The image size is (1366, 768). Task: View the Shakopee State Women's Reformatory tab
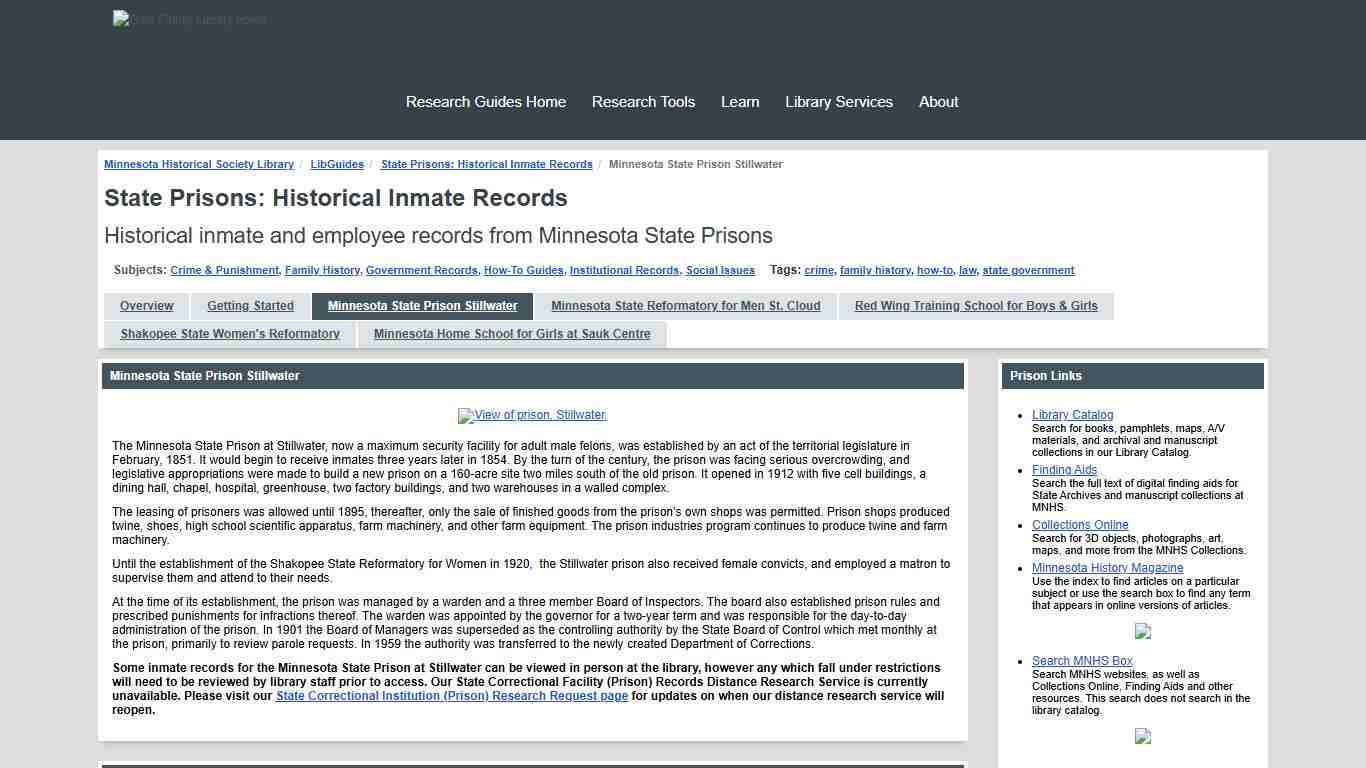(x=229, y=333)
